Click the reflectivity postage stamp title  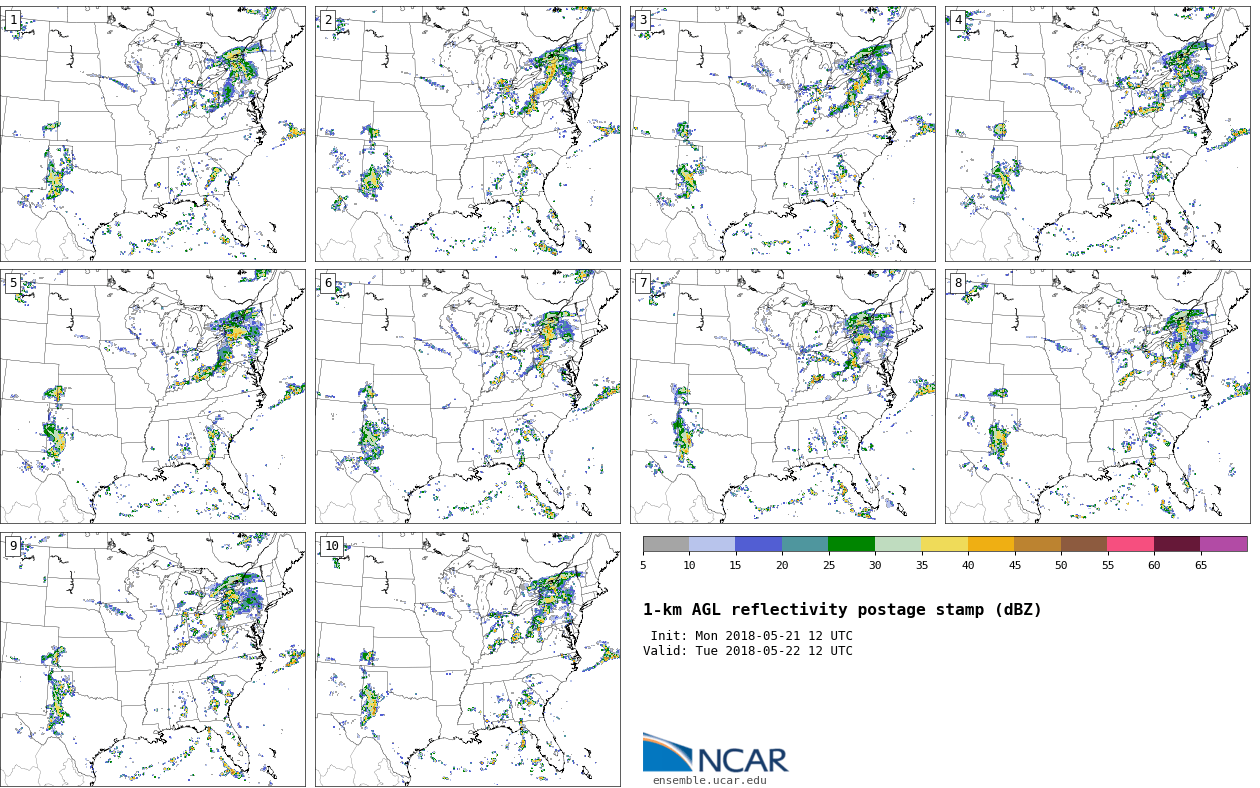point(842,610)
